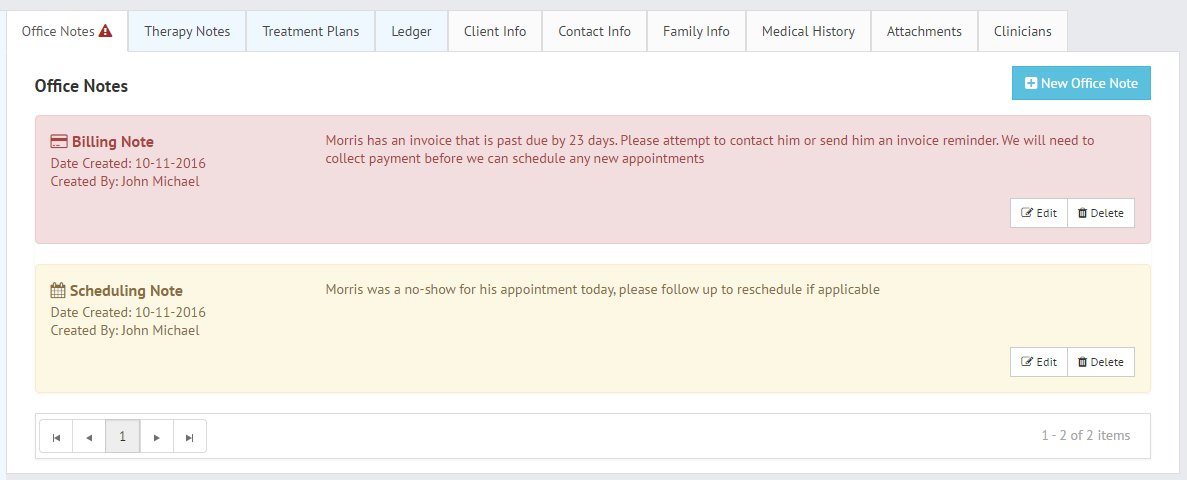The width and height of the screenshot is (1187, 480).
Task: Delete the Billing Note
Action: (x=1101, y=213)
